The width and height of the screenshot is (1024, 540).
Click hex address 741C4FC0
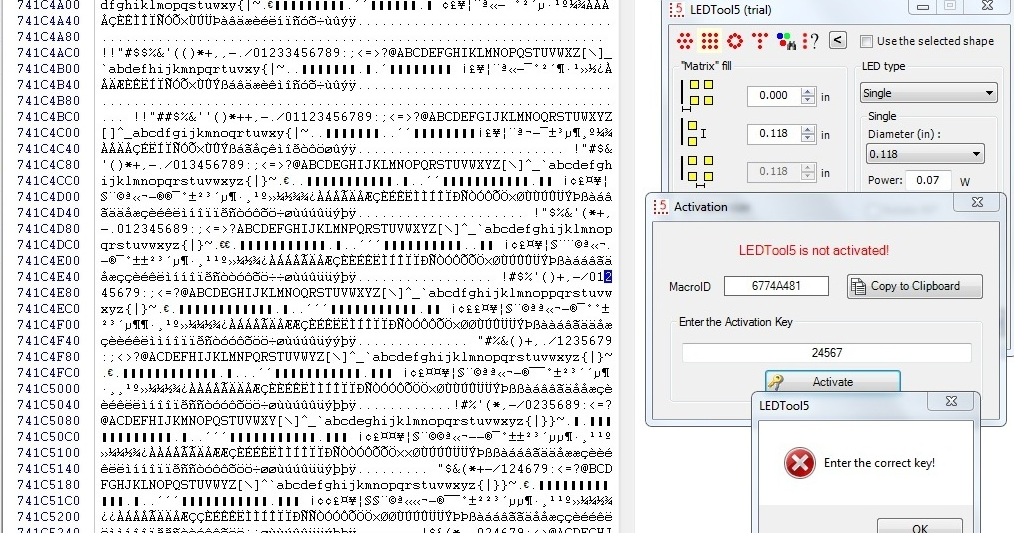click(x=49, y=373)
